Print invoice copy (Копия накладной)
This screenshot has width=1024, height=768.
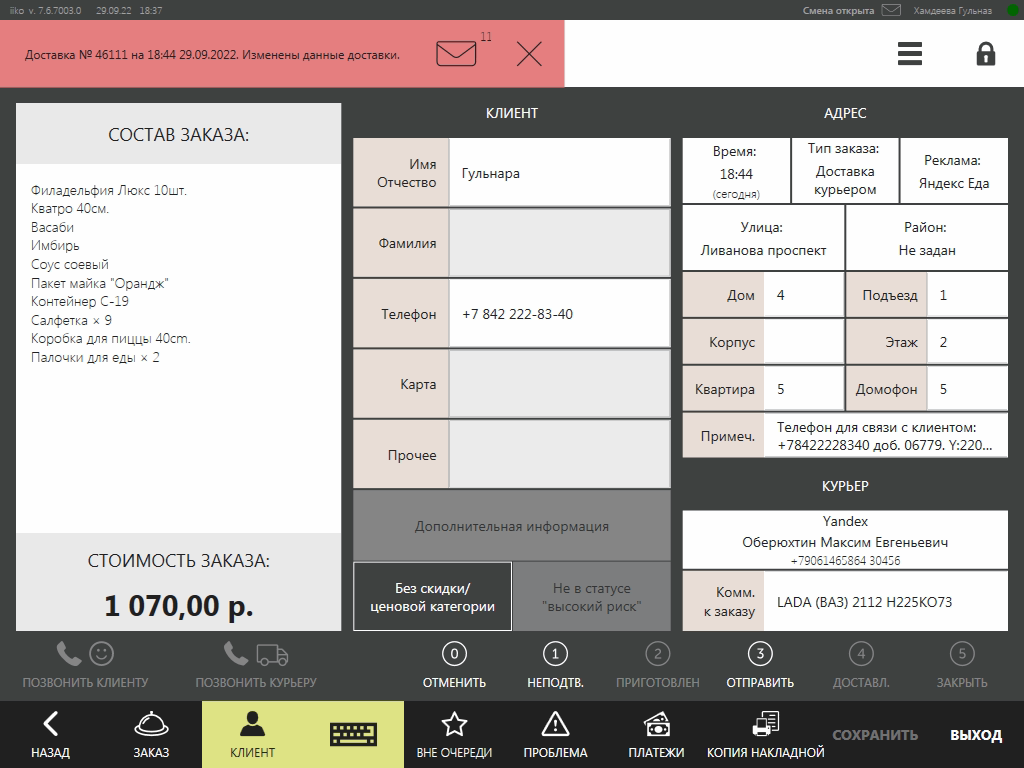click(765, 734)
